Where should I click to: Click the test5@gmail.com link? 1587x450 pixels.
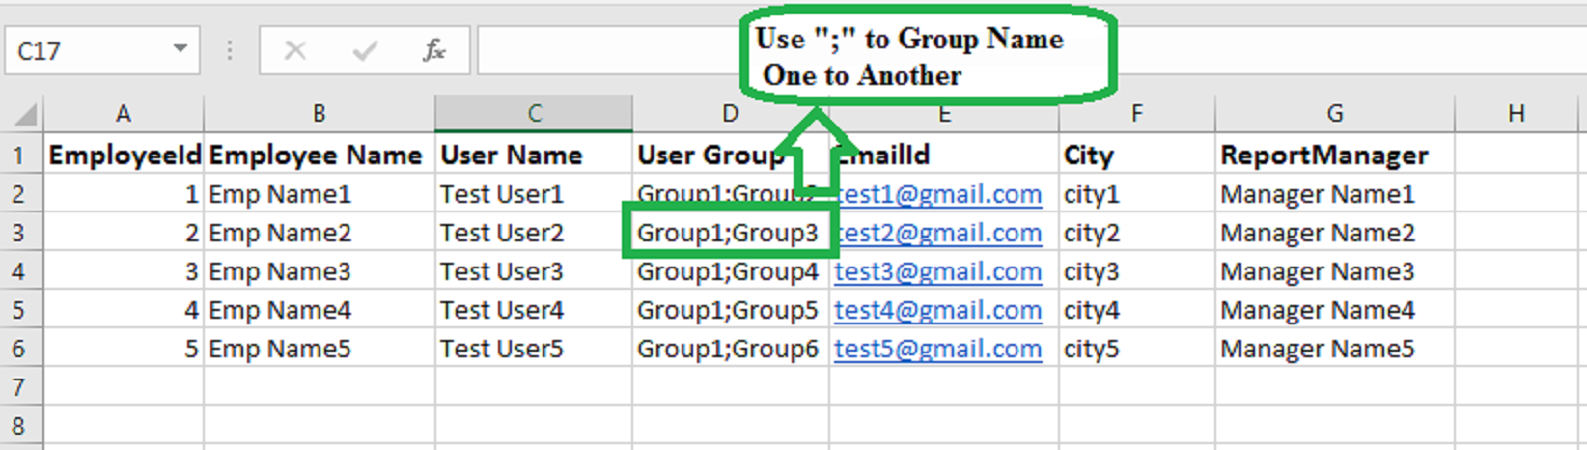pyautogui.click(x=938, y=349)
